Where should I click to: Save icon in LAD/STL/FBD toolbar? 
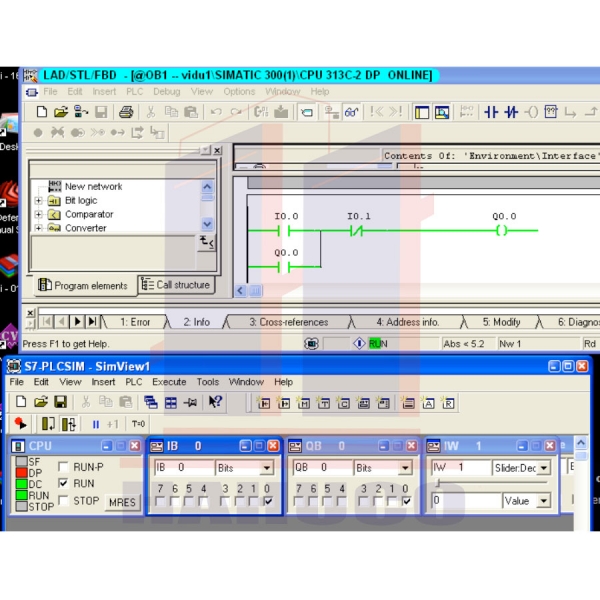[101, 112]
